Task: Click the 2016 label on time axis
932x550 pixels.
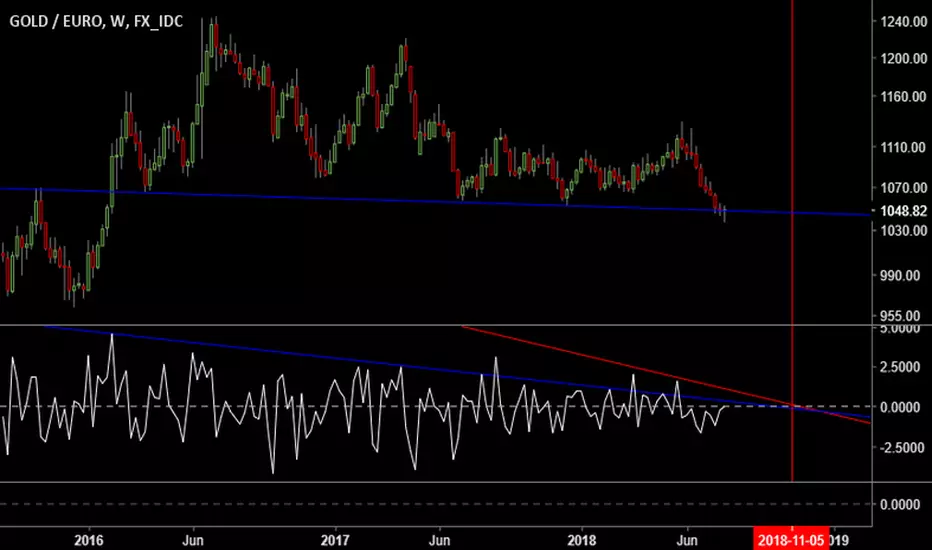Action: tap(89, 540)
